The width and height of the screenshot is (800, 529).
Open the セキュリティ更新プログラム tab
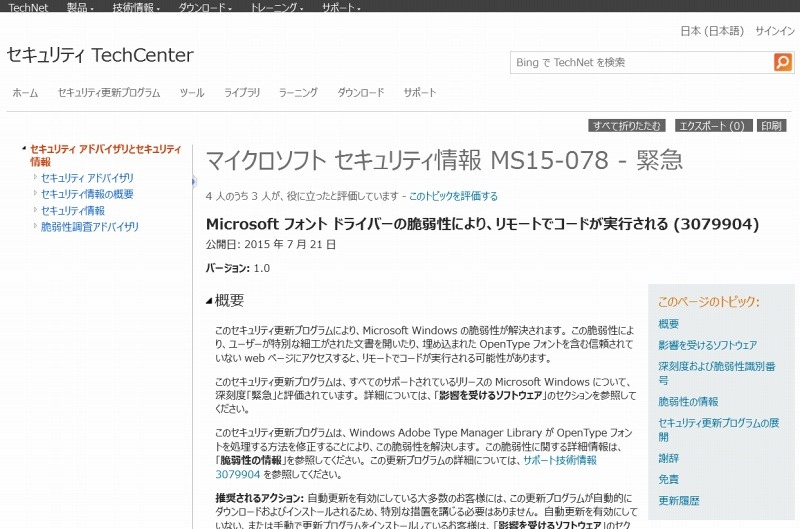tap(109, 93)
